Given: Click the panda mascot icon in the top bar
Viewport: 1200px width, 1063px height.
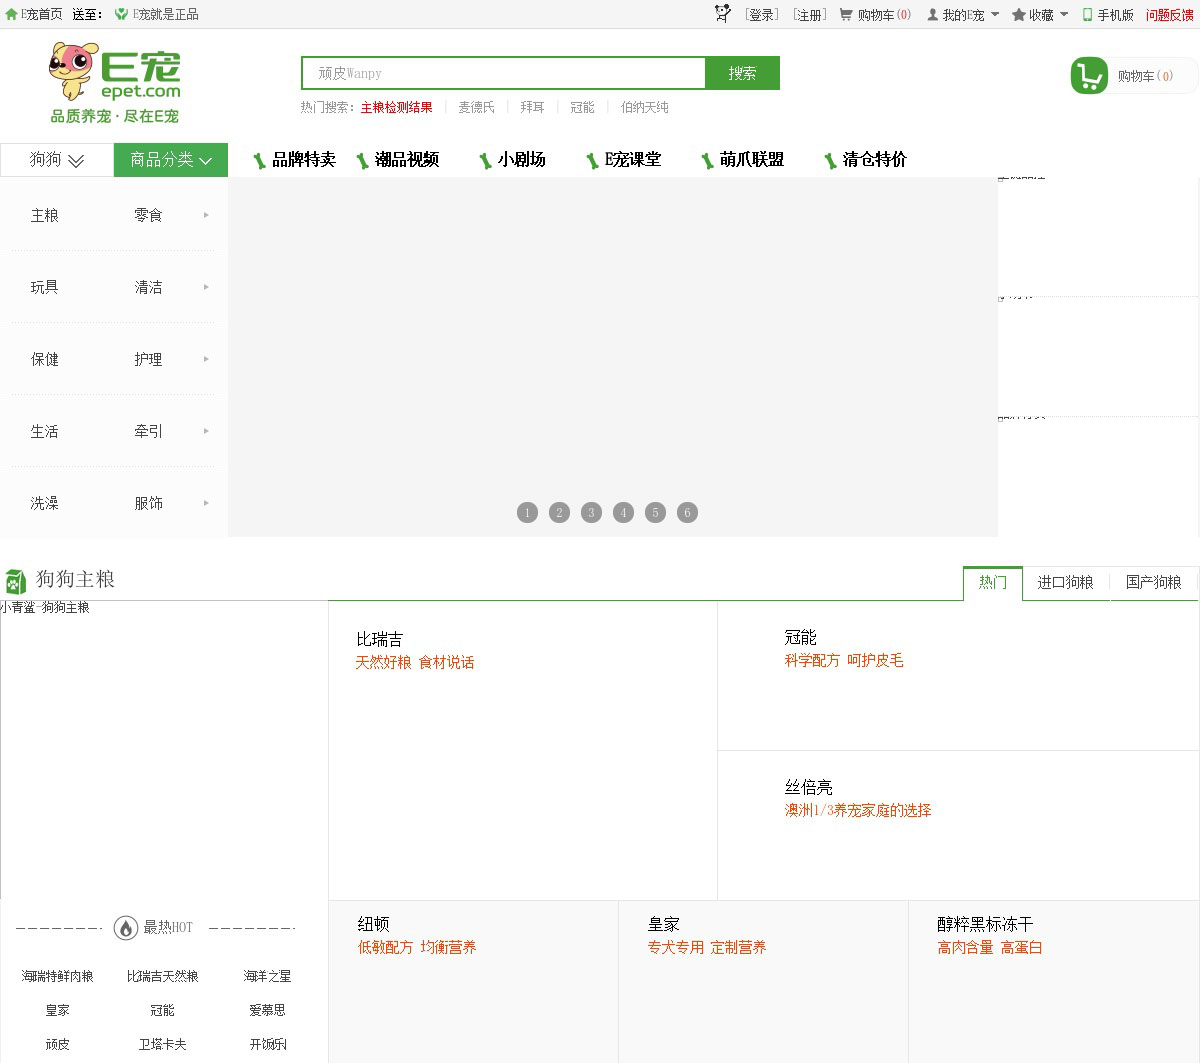Looking at the screenshot, I should (723, 13).
